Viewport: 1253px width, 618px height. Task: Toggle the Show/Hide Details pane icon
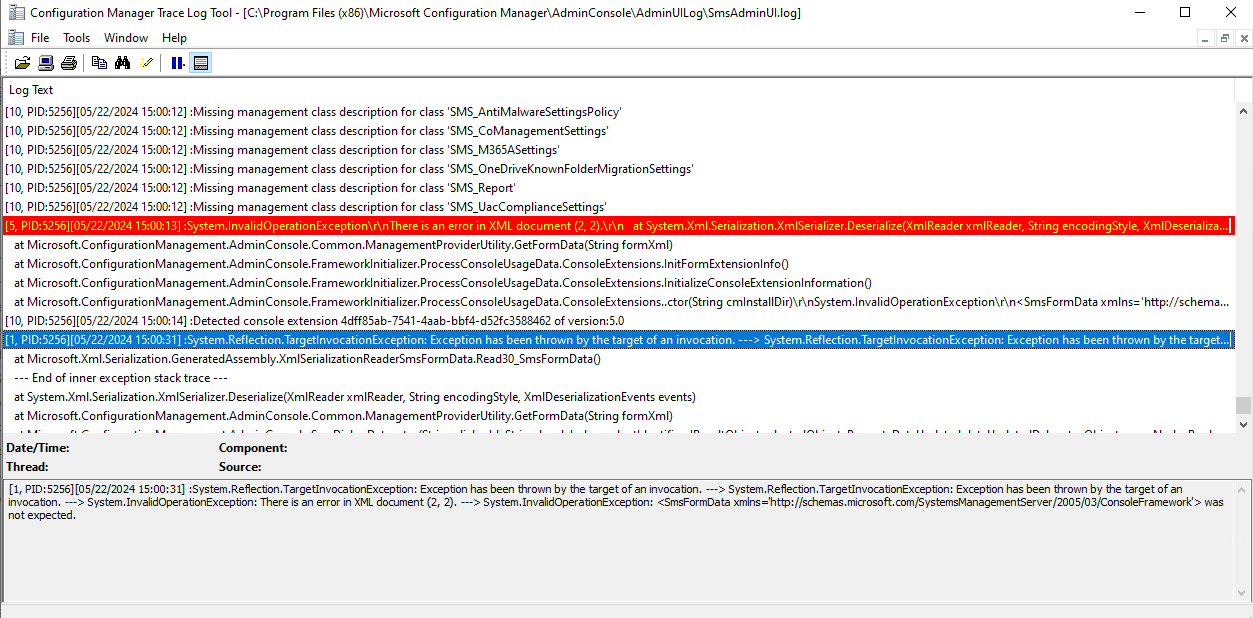(x=201, y=63)
